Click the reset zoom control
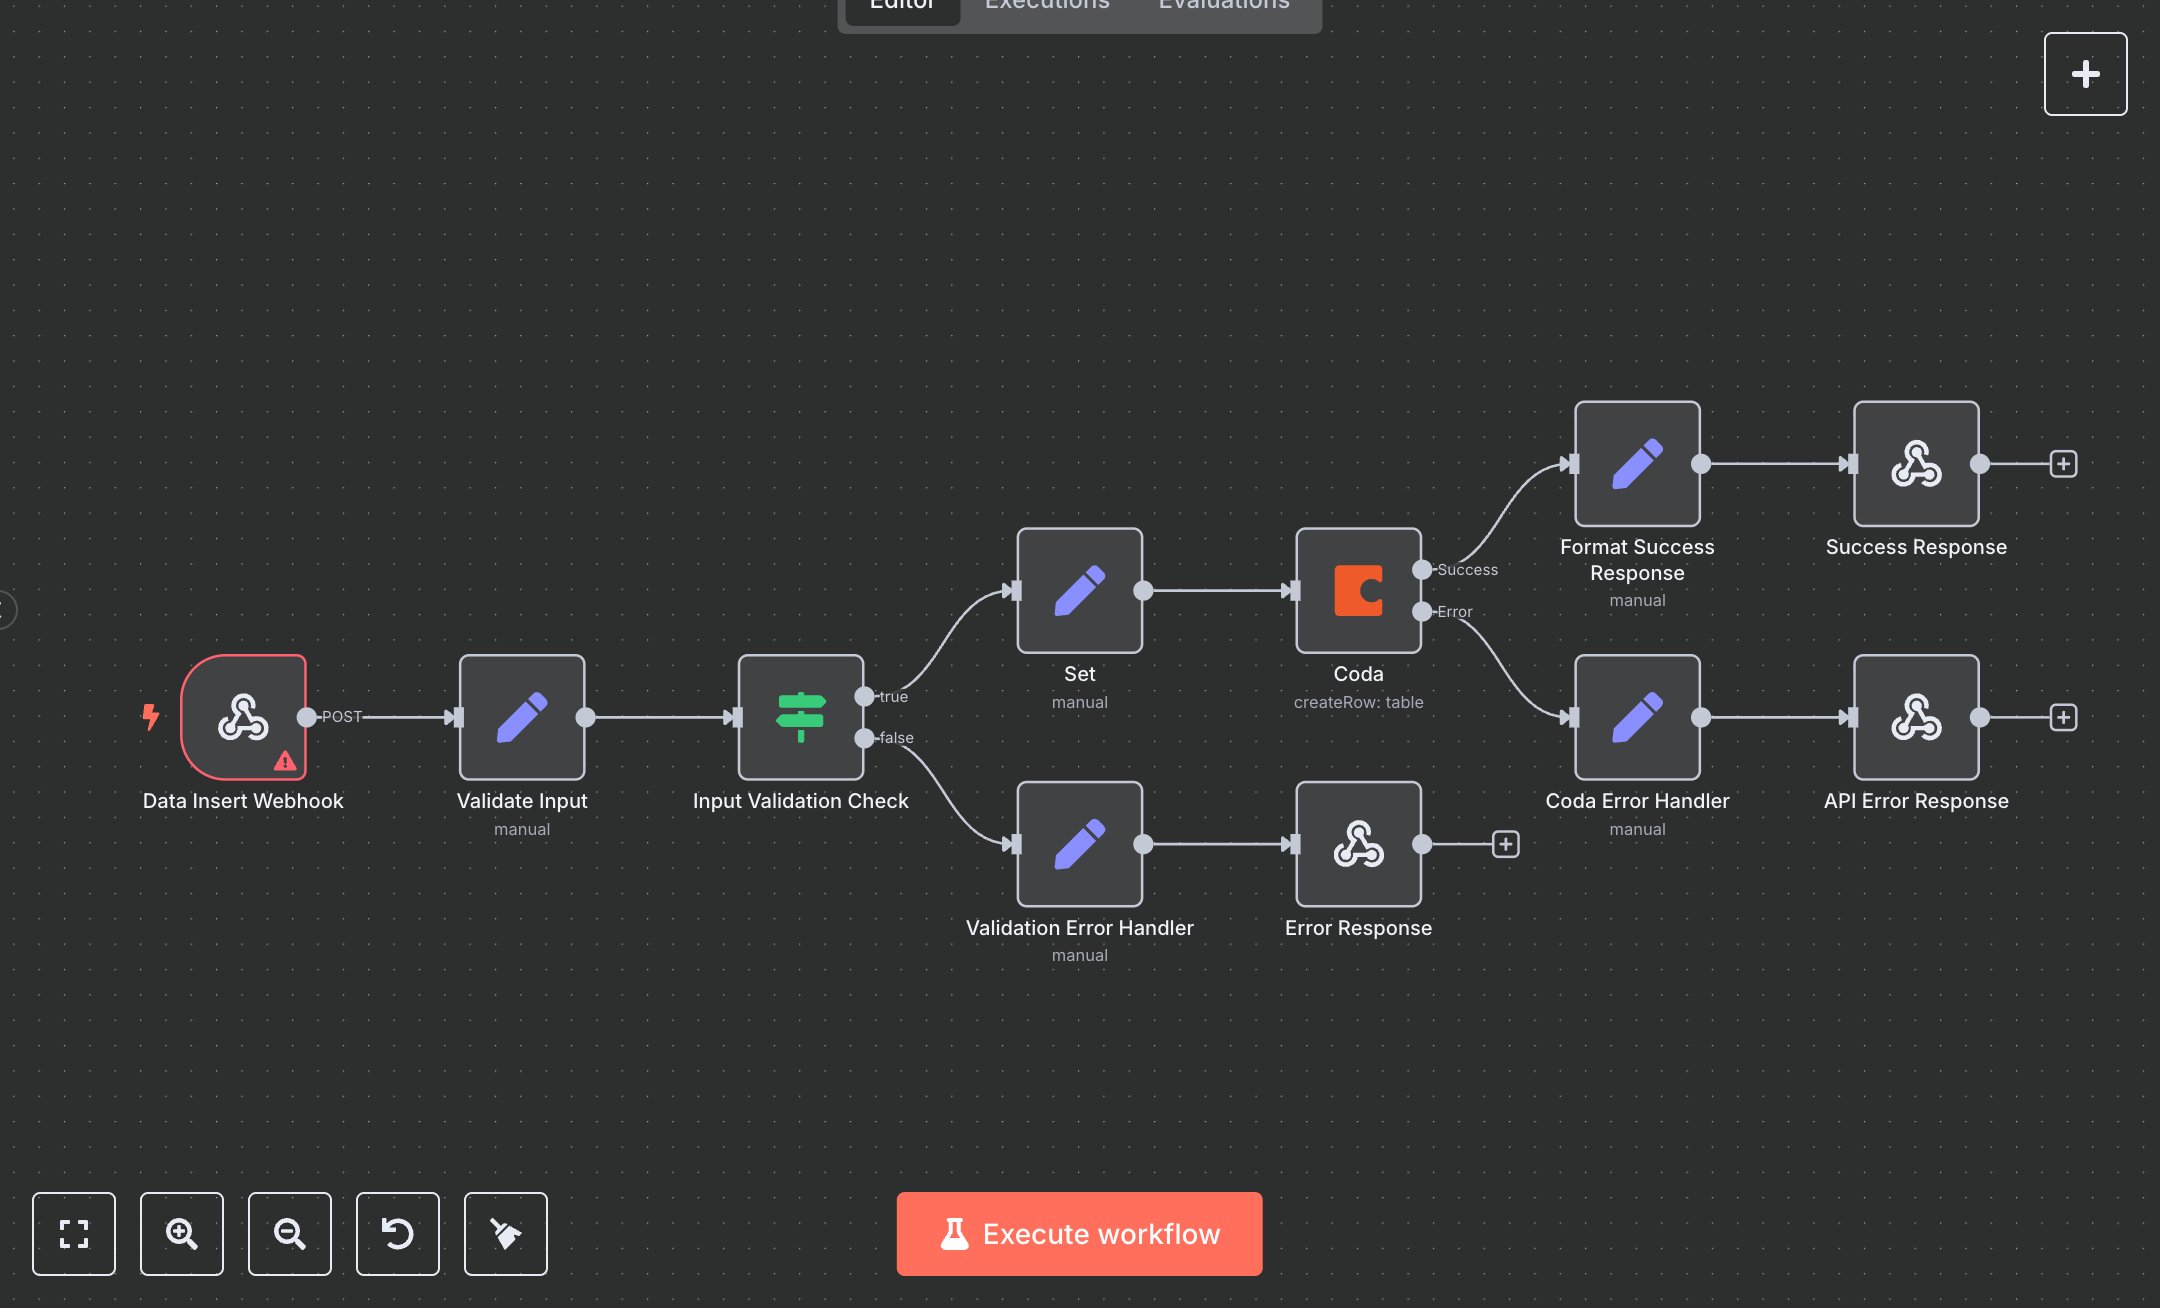Screen dimensions: 2160x1308 click(x=398, y=1234)
